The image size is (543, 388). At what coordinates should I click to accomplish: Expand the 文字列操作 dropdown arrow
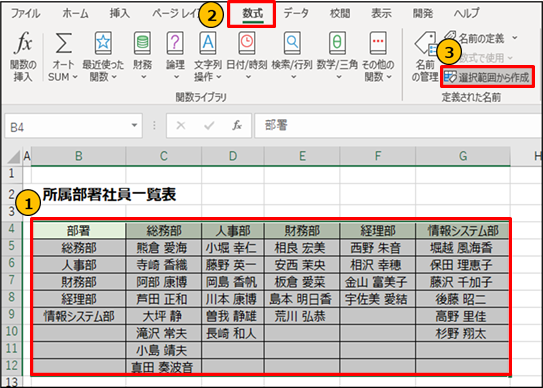[x=219, y=77]
